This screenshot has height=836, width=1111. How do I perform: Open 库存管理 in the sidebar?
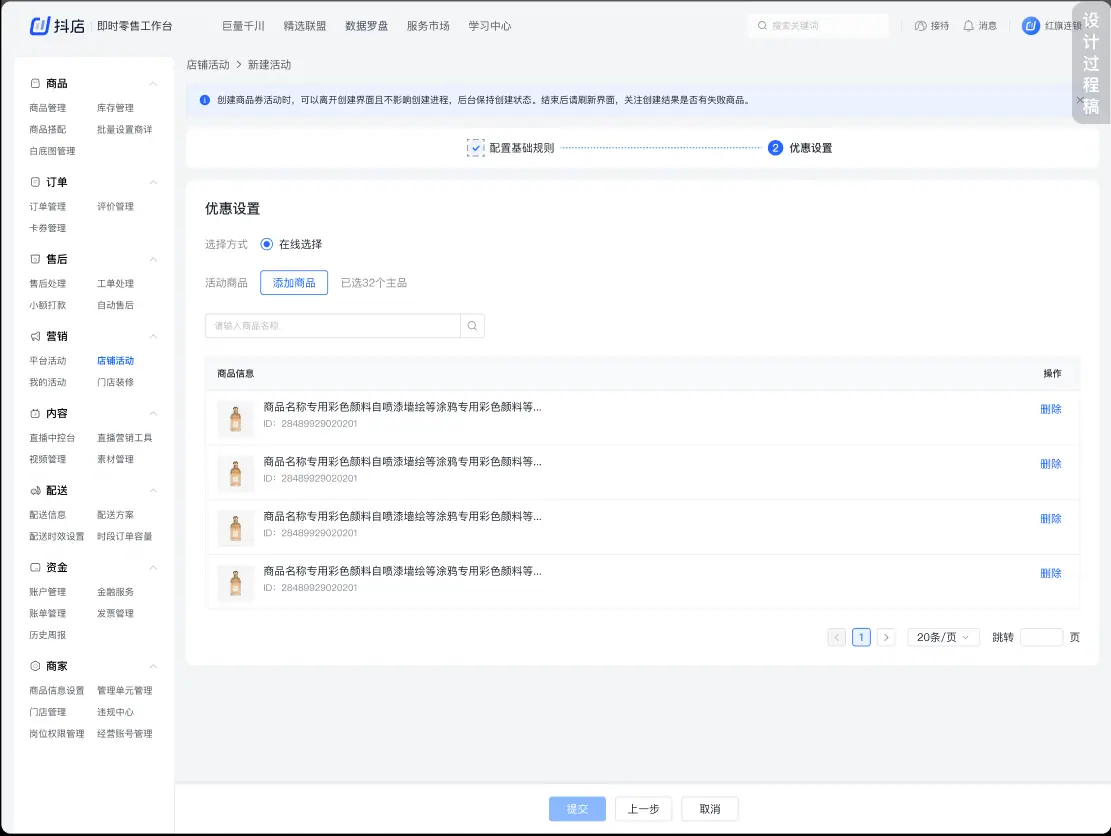pos(115,108)
